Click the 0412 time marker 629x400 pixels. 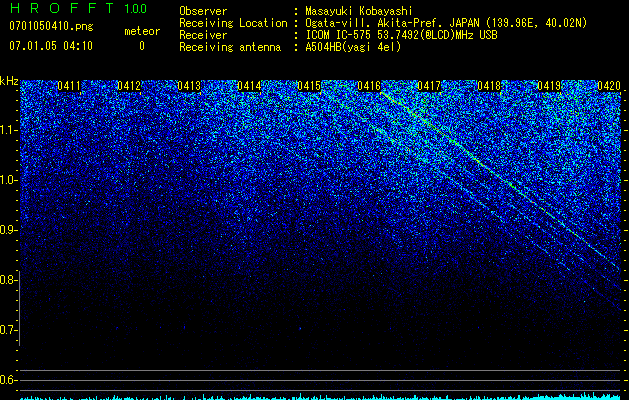(x=129, y=86)
